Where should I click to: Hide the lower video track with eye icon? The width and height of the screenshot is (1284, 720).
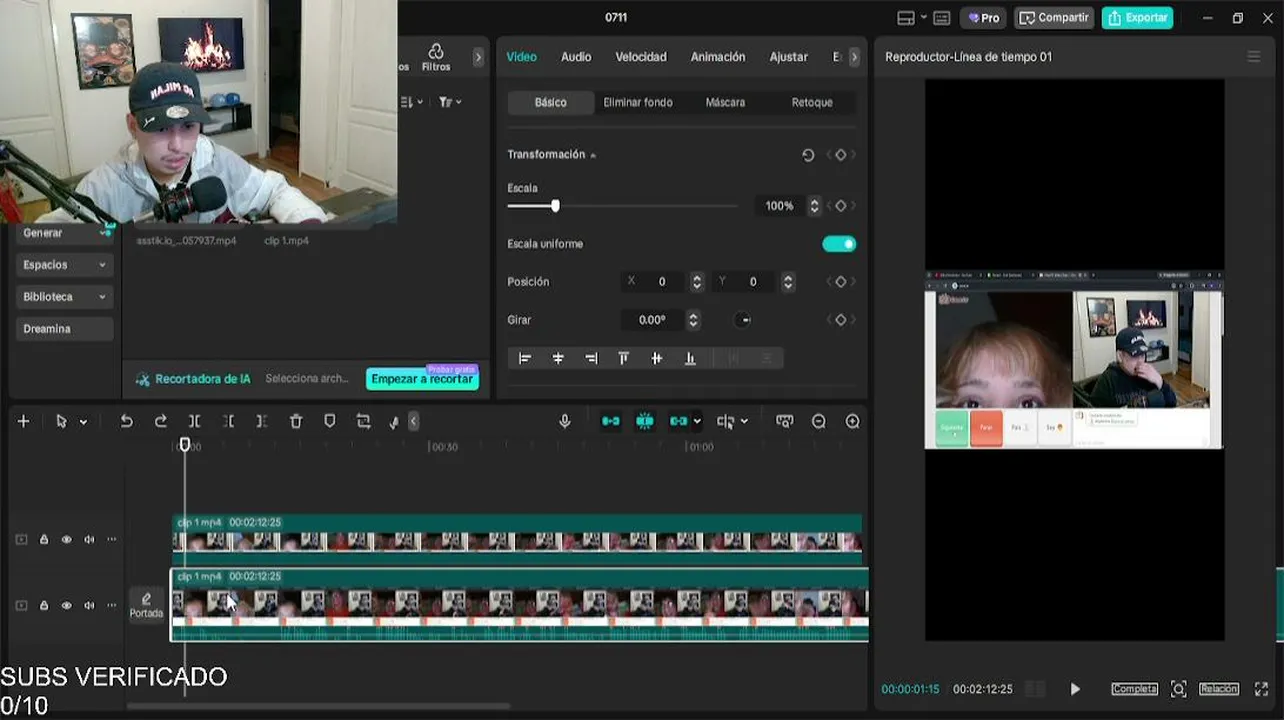pos(66,606)
